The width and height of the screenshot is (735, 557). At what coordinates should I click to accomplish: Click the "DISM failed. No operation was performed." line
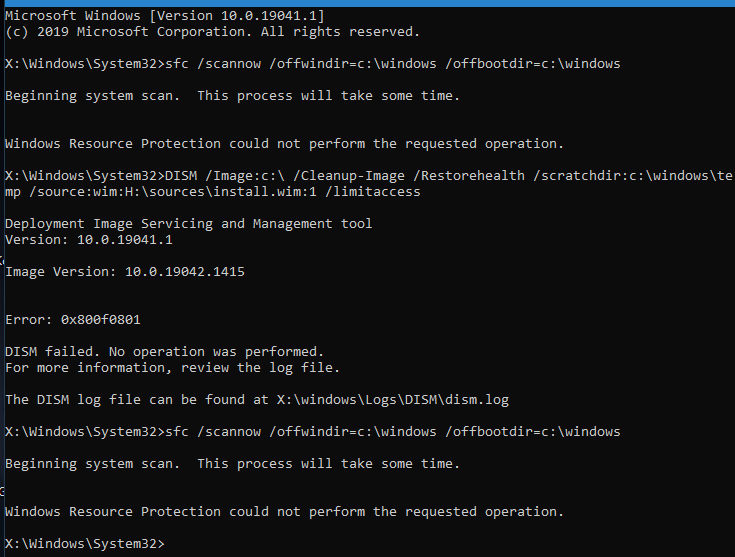click(165, 352)
